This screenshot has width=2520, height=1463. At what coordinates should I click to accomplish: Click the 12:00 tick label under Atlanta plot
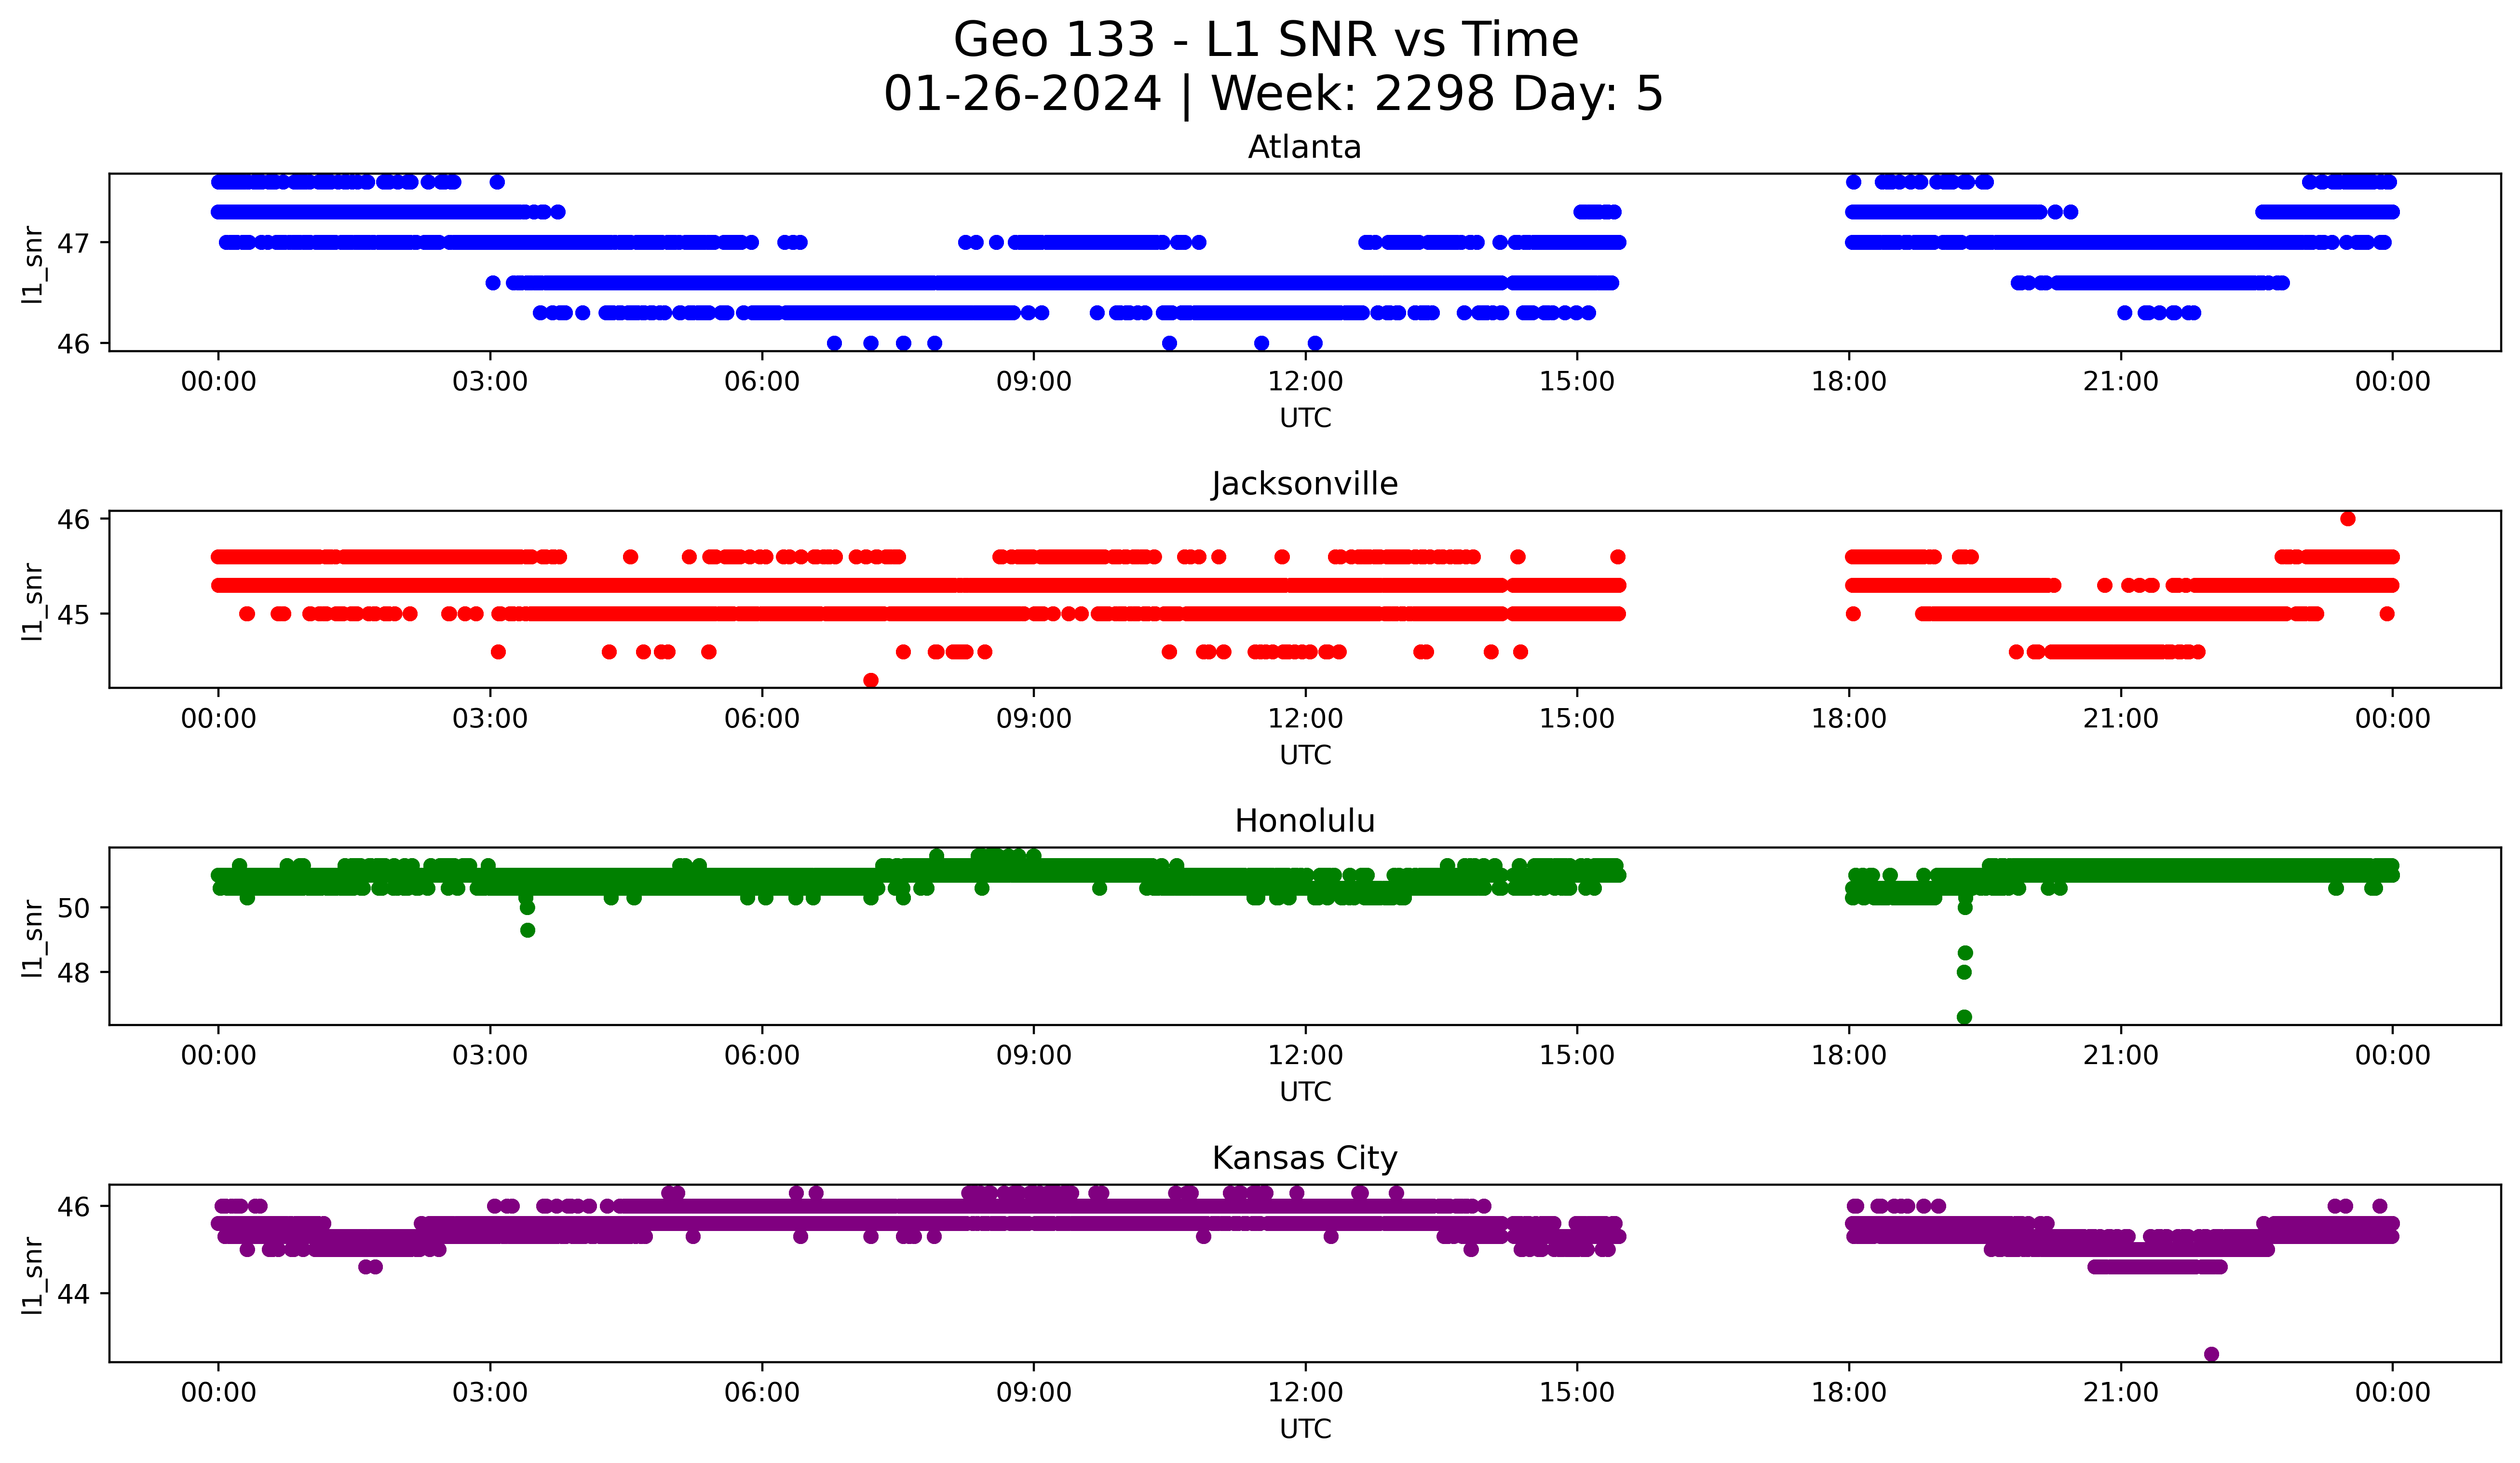point(1305,382)
